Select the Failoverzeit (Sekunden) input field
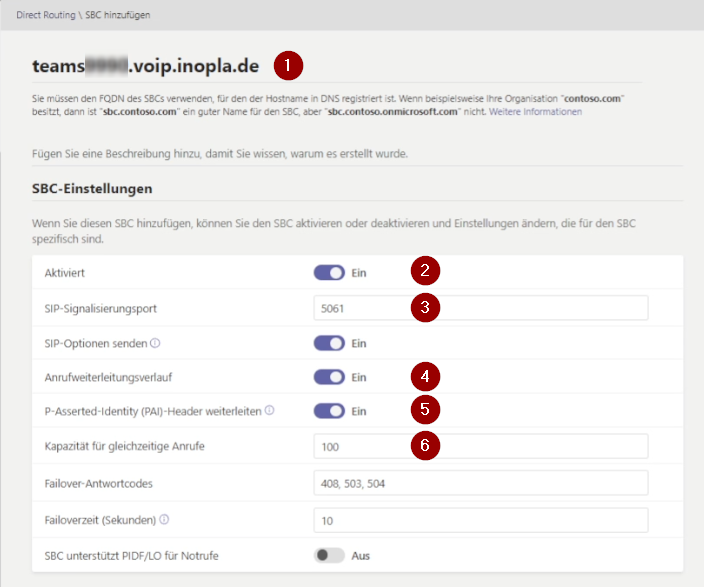 481,520
